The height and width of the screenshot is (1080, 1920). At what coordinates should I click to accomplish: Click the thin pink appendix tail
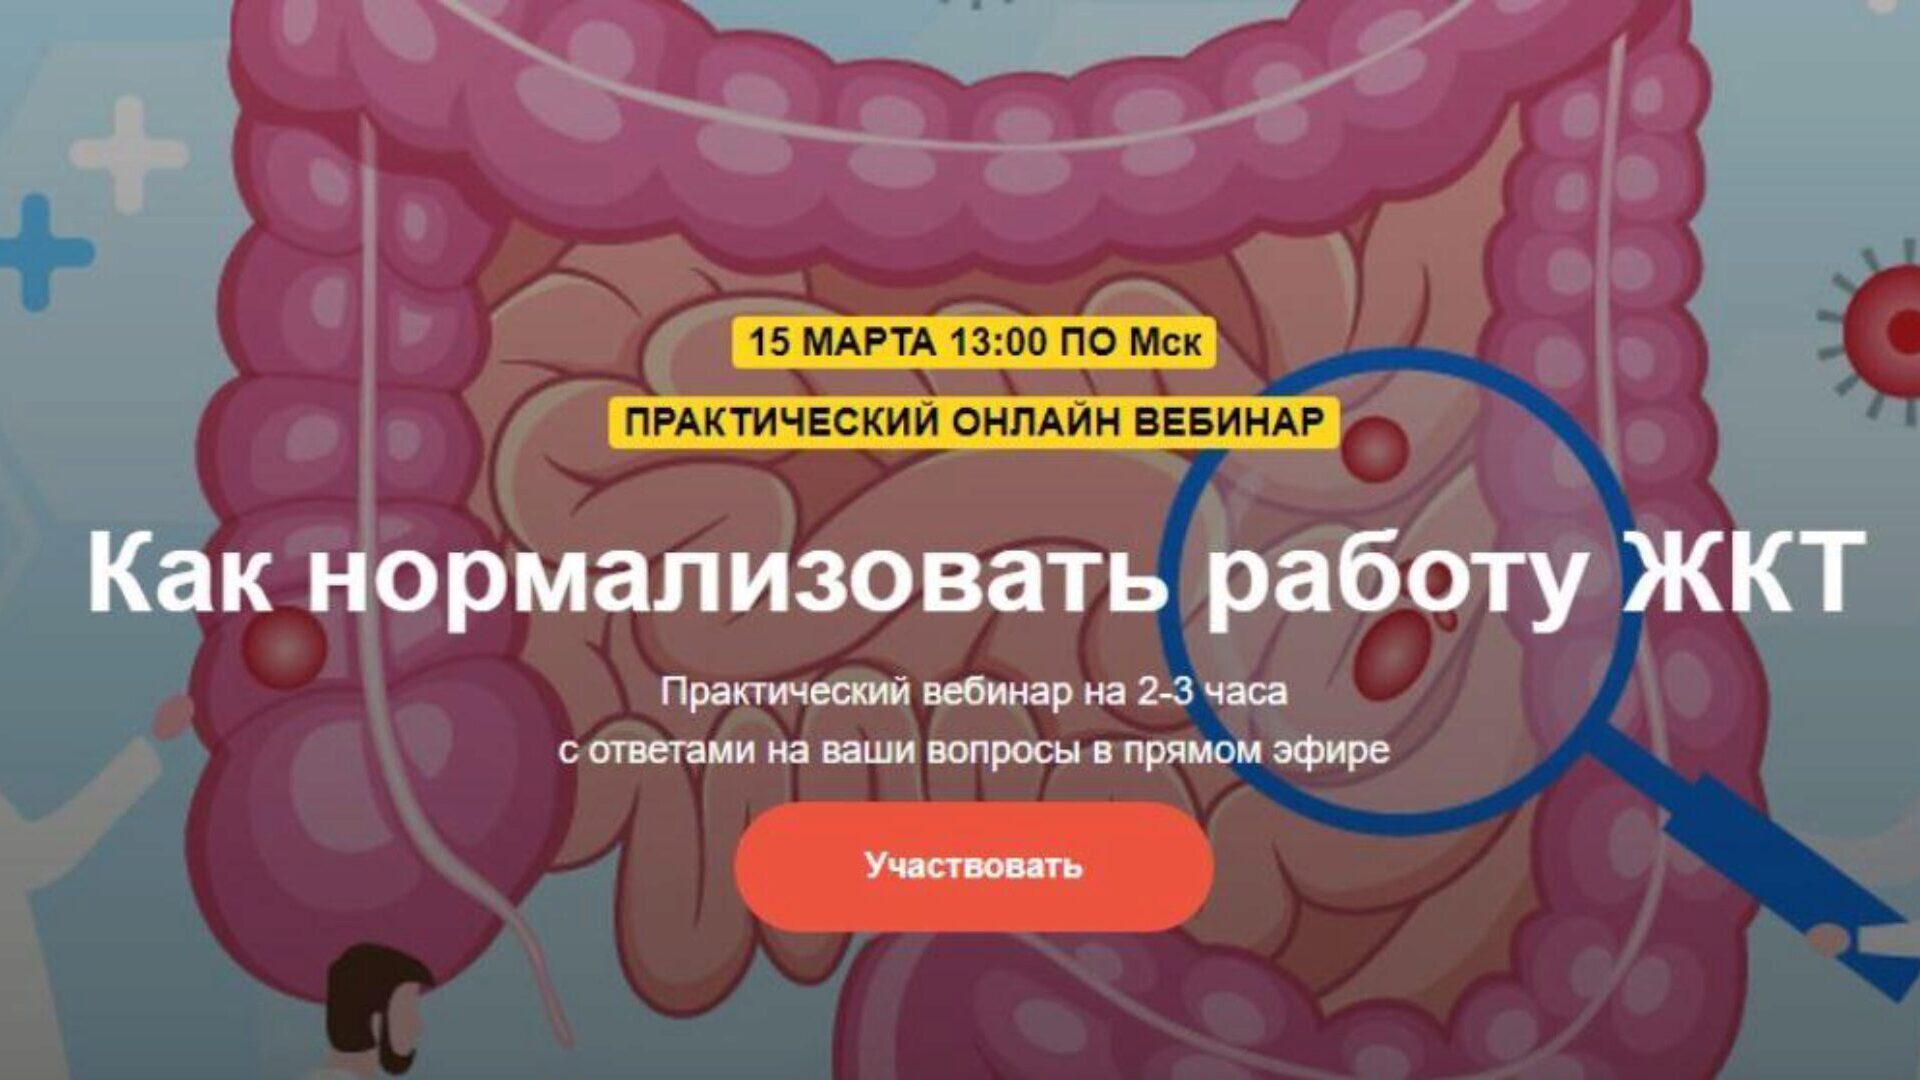click(540, 975)
